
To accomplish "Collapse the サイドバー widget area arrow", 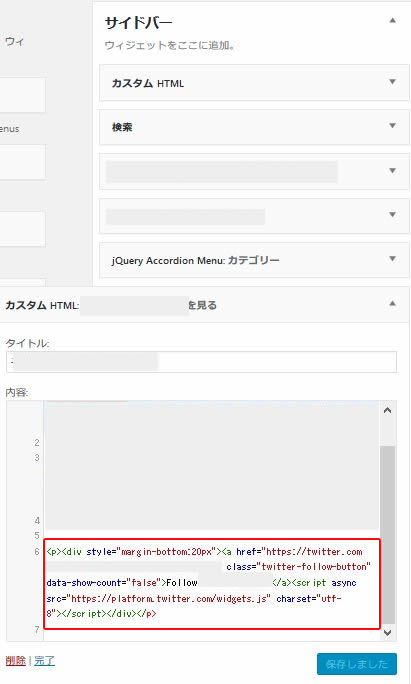I will 393,20.
